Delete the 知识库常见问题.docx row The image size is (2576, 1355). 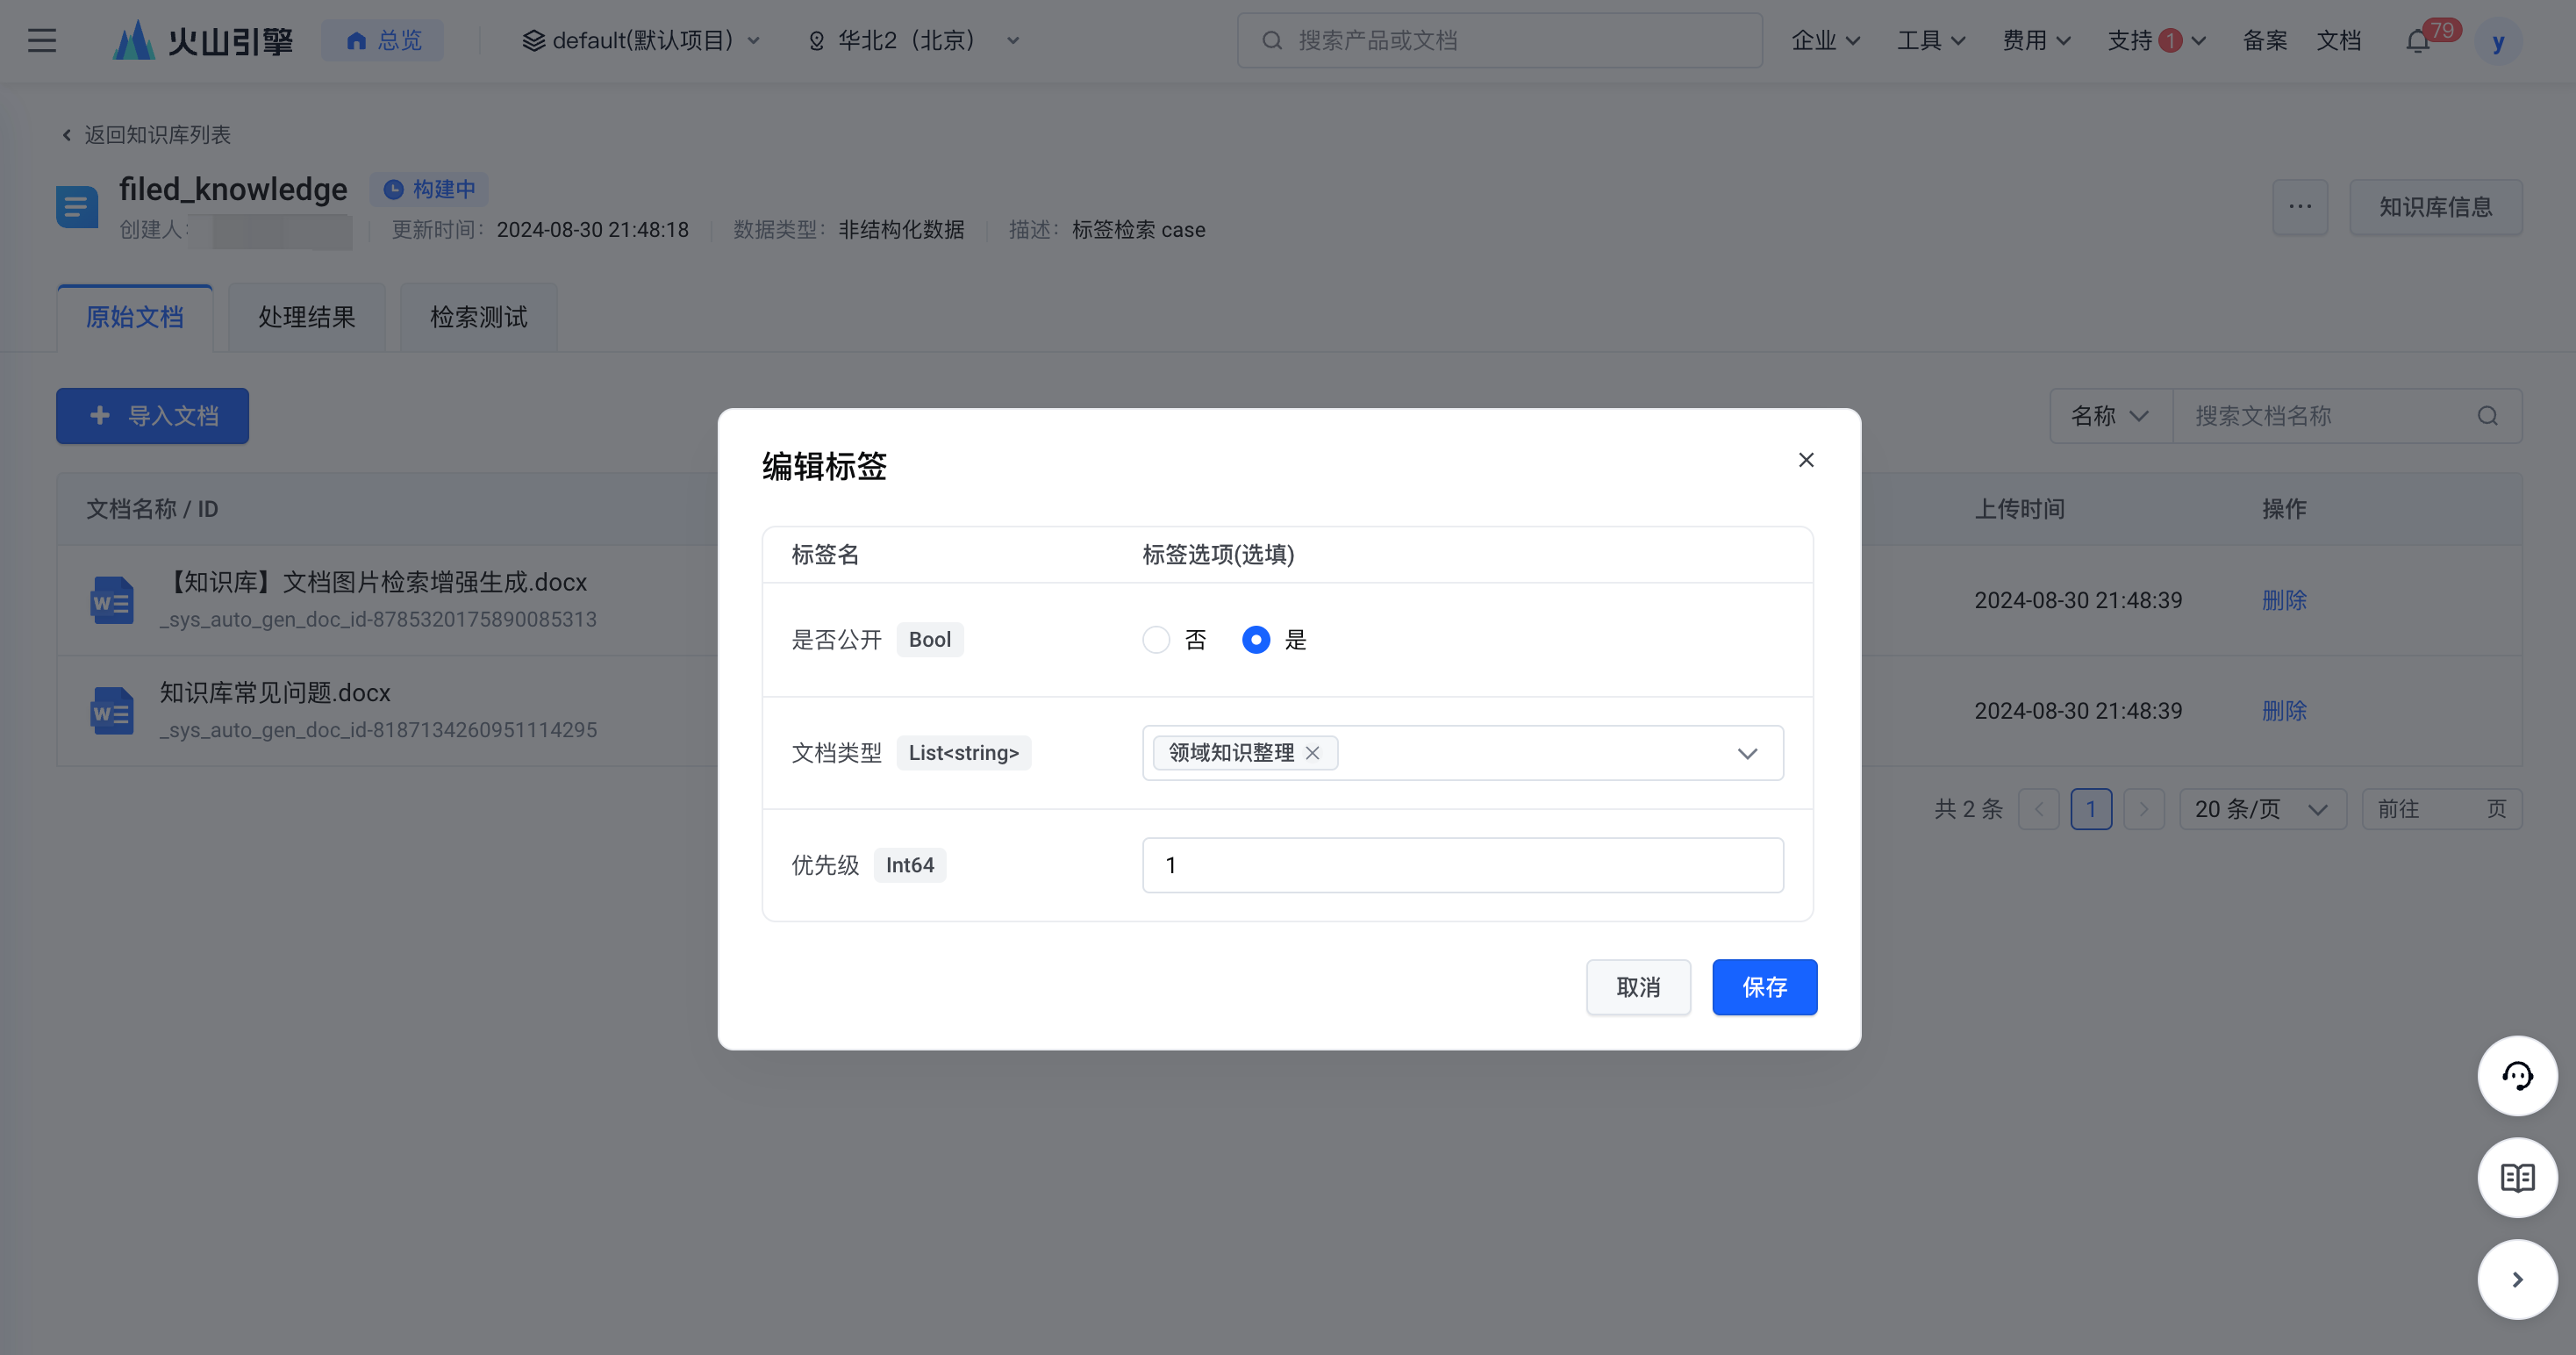pyautogui.click(x=2284, y=711)
